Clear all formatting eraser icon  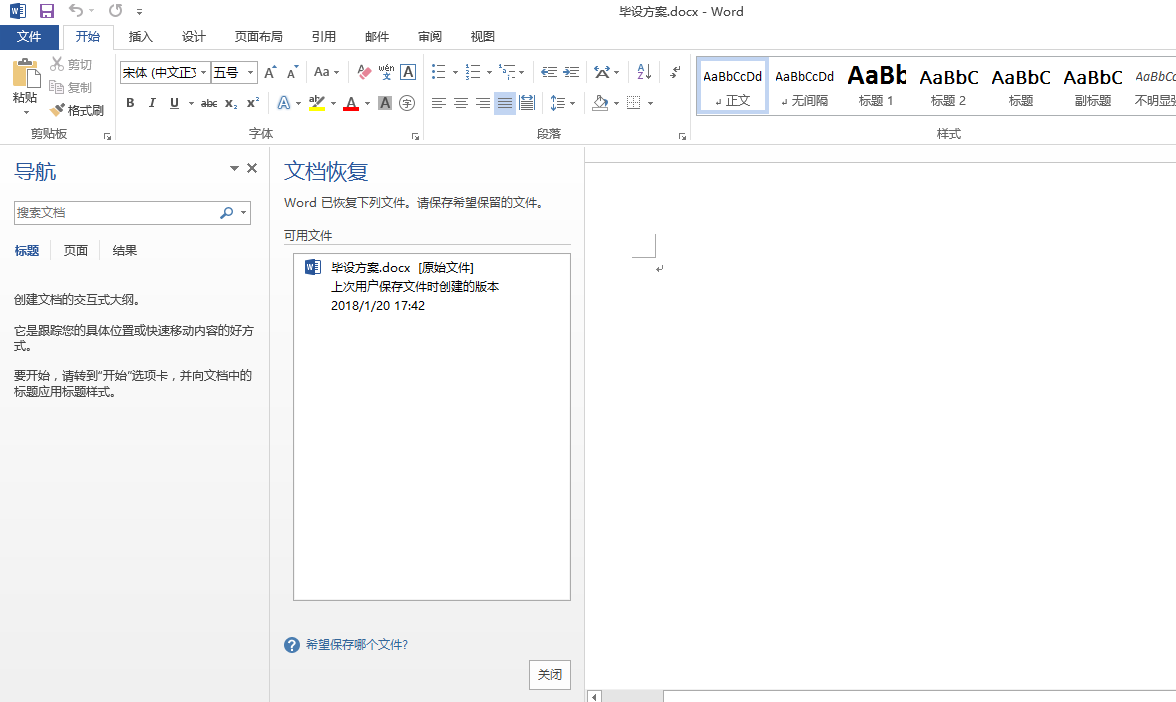[x=364, y=72]
